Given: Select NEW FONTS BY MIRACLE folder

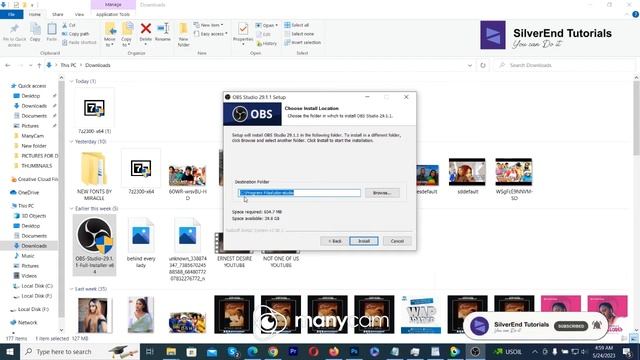Looking at the screenshot, I should click(x=94, y=176).
